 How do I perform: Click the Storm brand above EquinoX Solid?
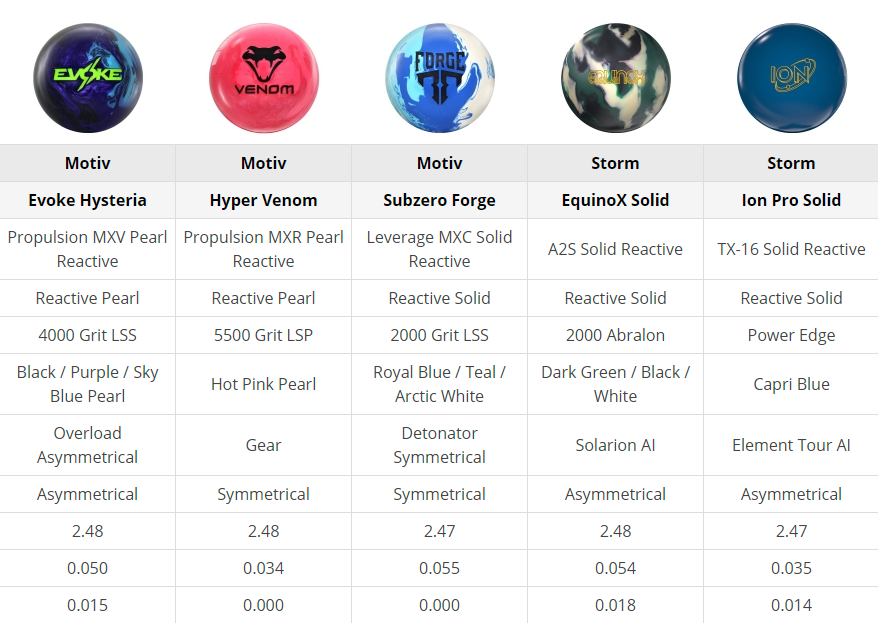(x=616, y=163)
